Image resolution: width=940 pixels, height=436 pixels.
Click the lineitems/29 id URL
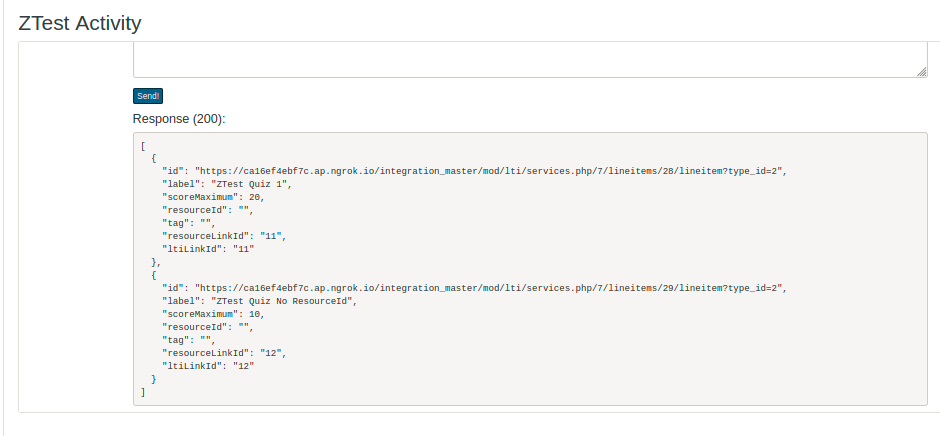pyautogui.click(x=490, y=288)
